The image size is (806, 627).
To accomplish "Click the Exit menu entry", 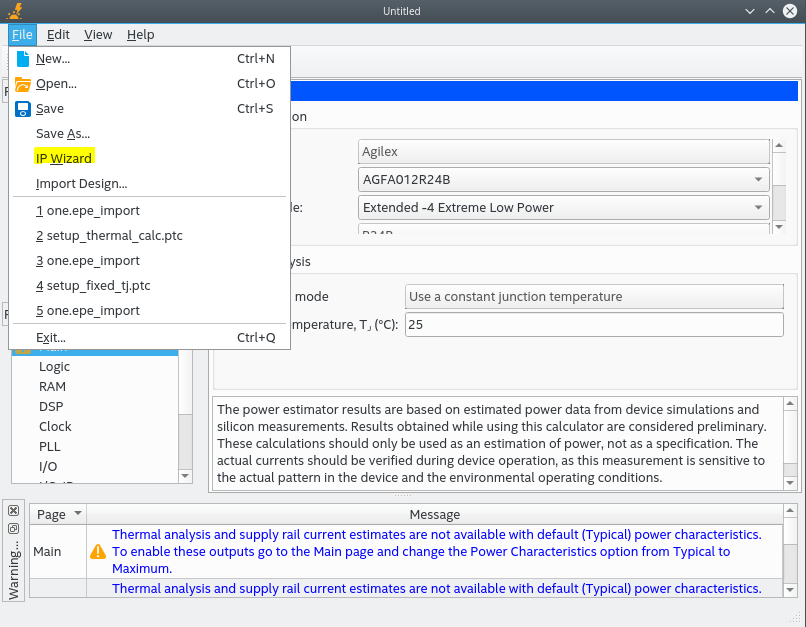I will 50,337.
